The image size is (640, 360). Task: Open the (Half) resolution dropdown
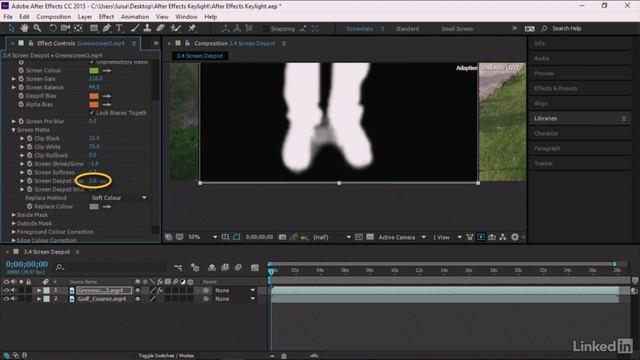[331, 237]
